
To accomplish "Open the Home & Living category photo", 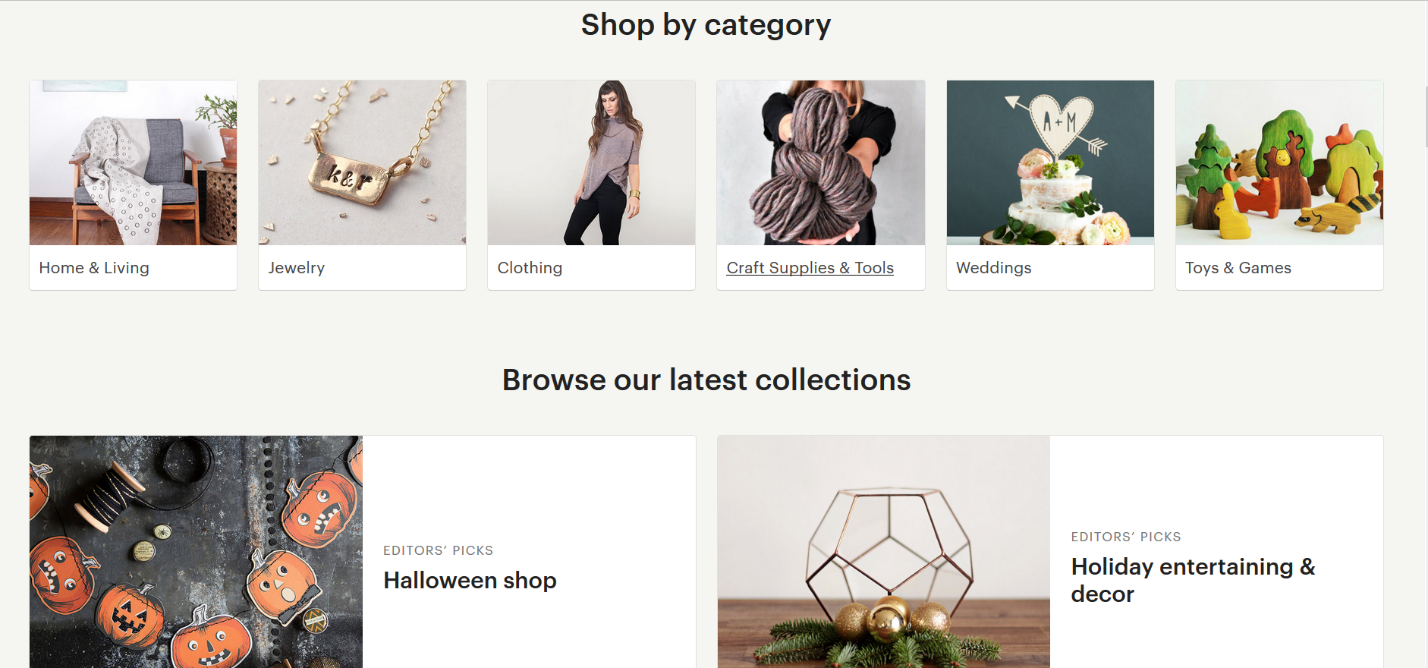I will (133, 163).
